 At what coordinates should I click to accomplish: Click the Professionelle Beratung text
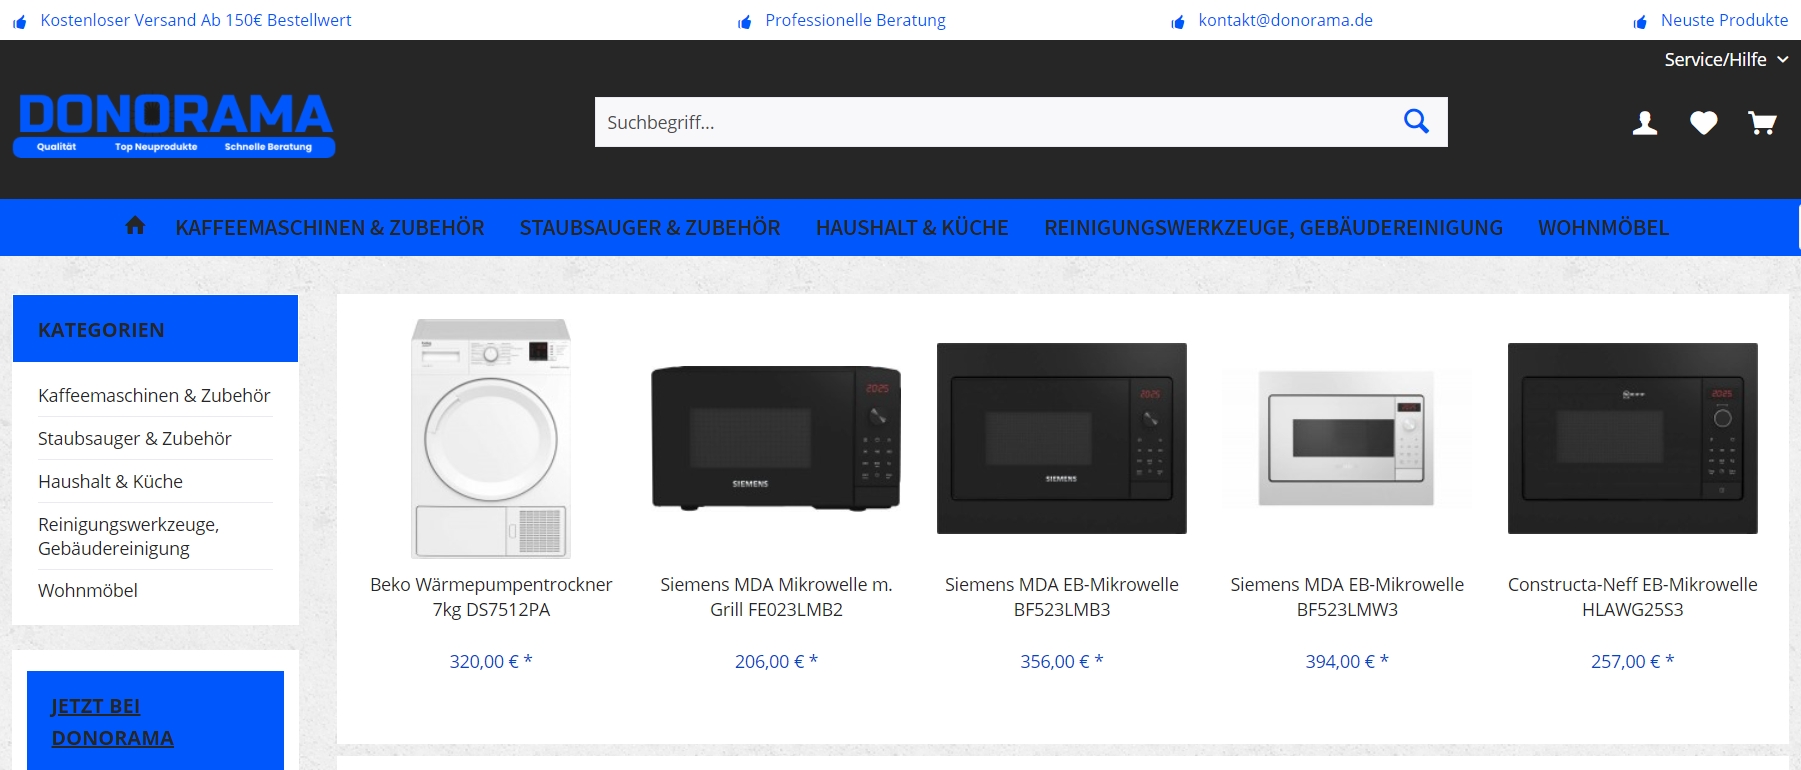pyautogui.click(x=855, y=20)
